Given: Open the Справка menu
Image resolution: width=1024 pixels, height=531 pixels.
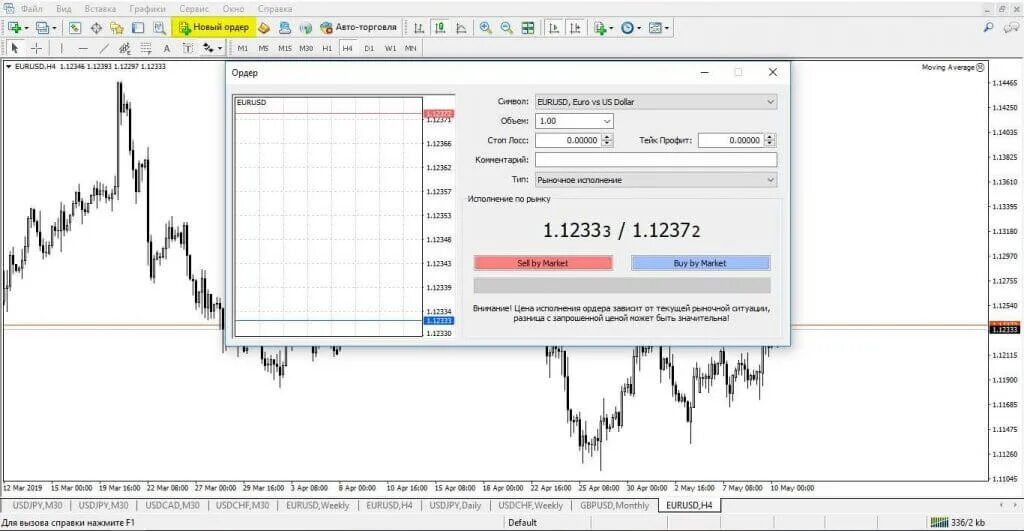Looking at the screenshot, I should tap(274, 8).
